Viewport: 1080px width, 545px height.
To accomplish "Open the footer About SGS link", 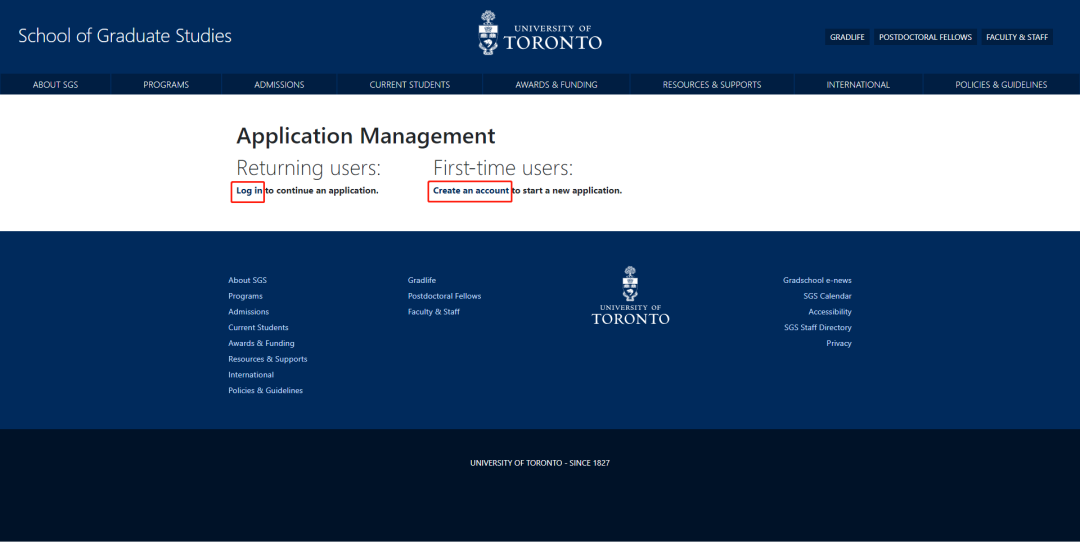I will (247, 280).
